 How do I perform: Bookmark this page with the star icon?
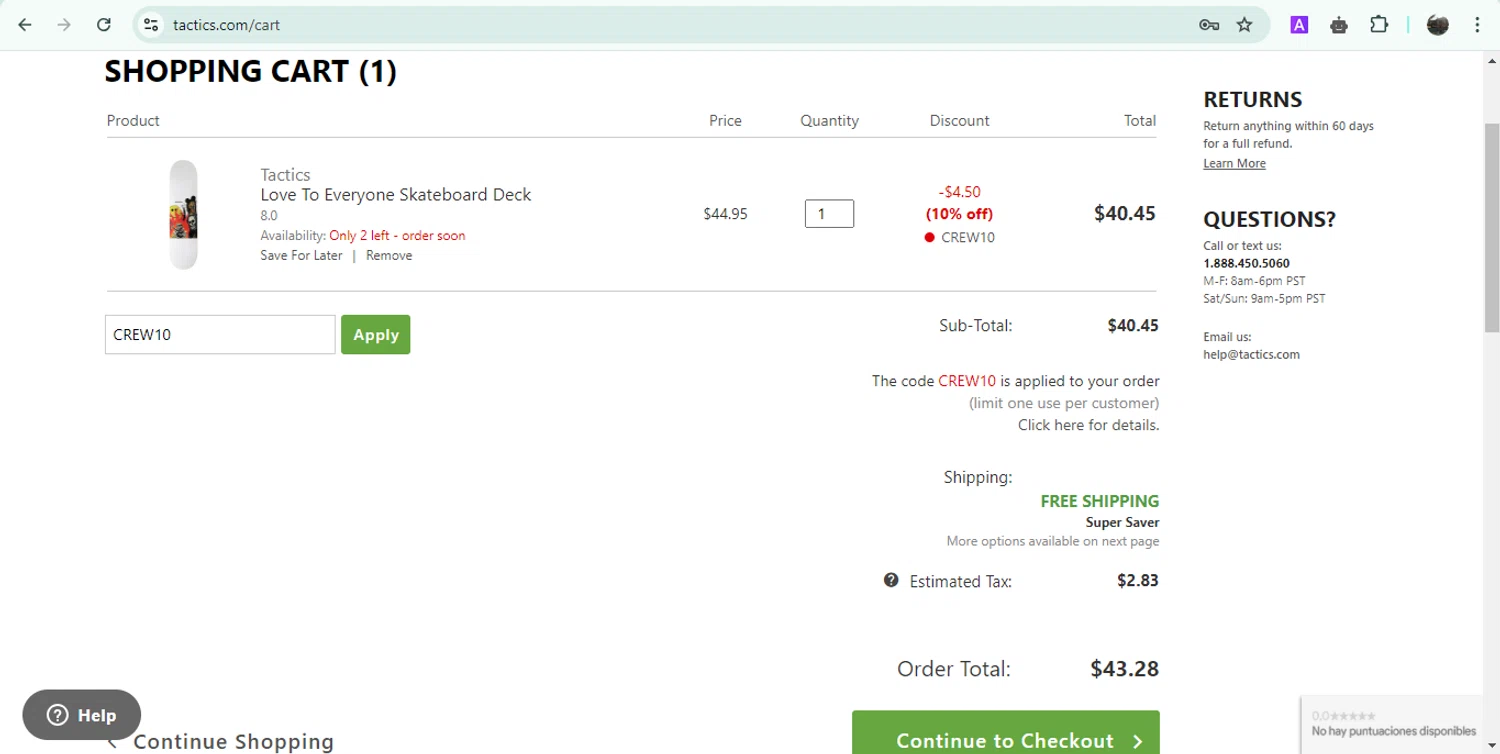coord(1244,25)
